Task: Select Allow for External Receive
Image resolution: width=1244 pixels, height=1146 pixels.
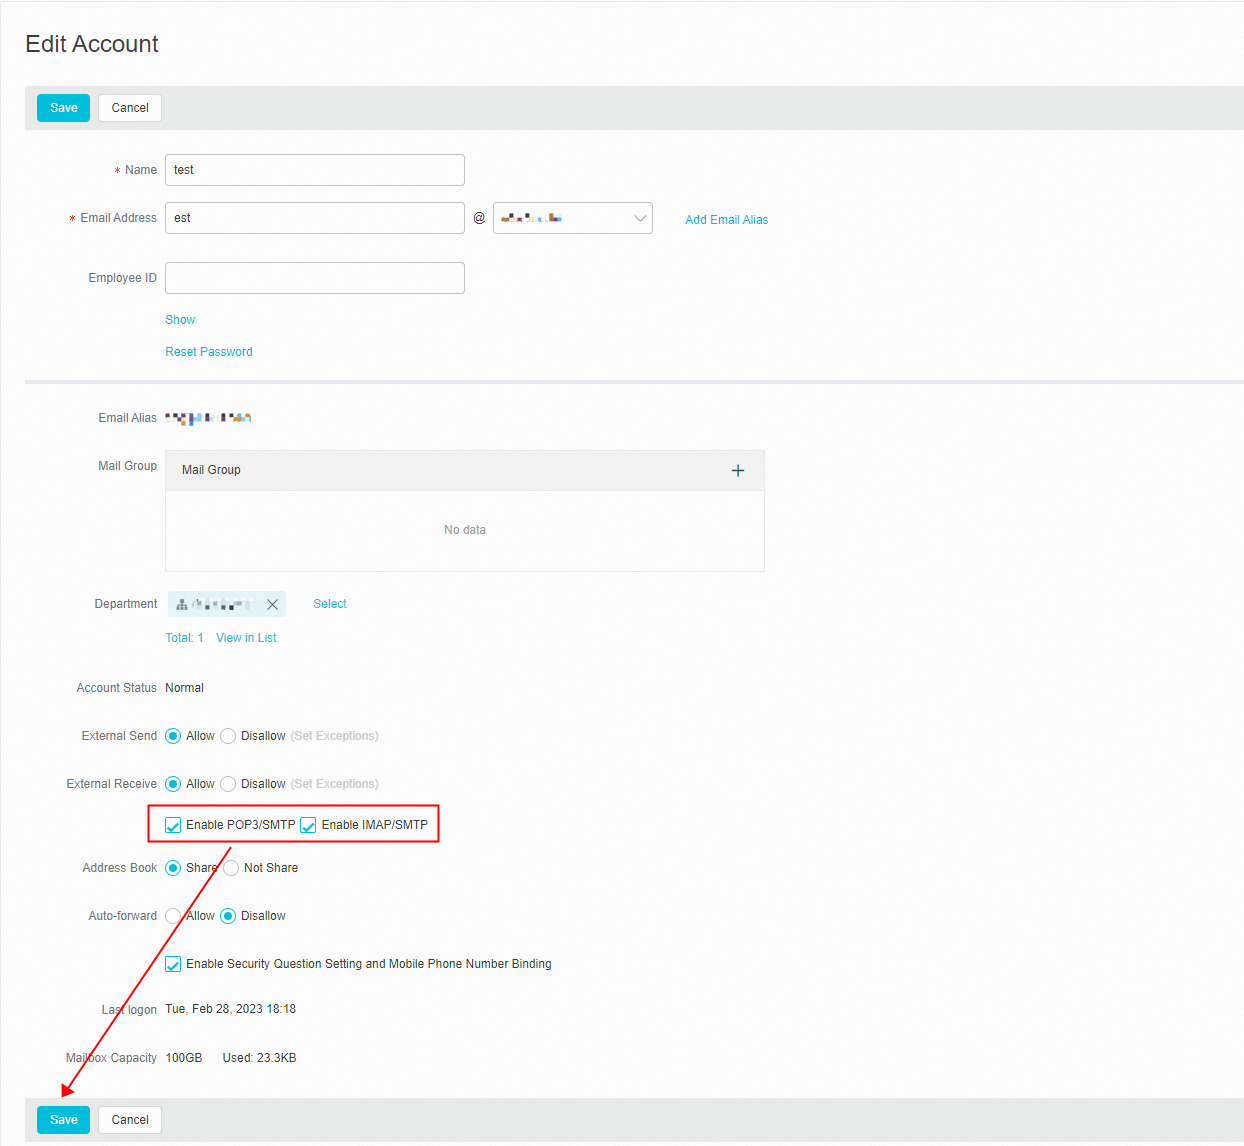Action: 173,784
